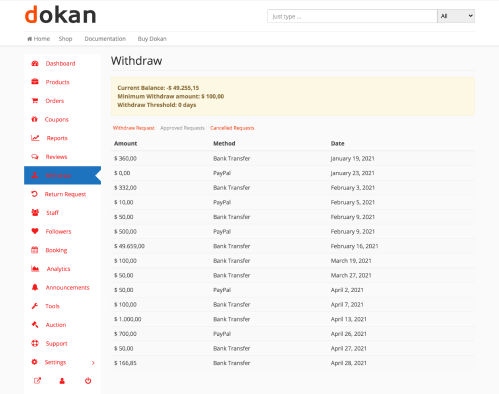Screen dimensions: 499x394
Task: Open the Orders sidebar link
Action: pyautogui.click(x=55, y=101)
